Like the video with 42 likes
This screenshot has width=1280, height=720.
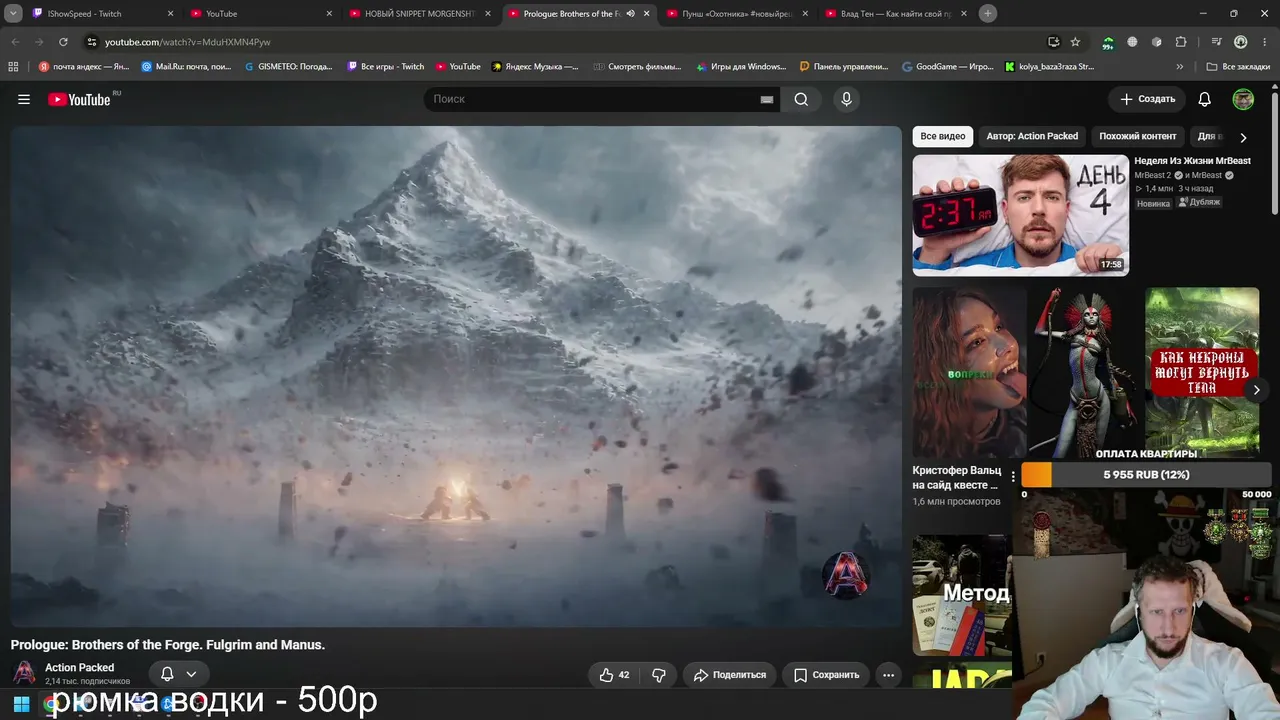[615, 675]
